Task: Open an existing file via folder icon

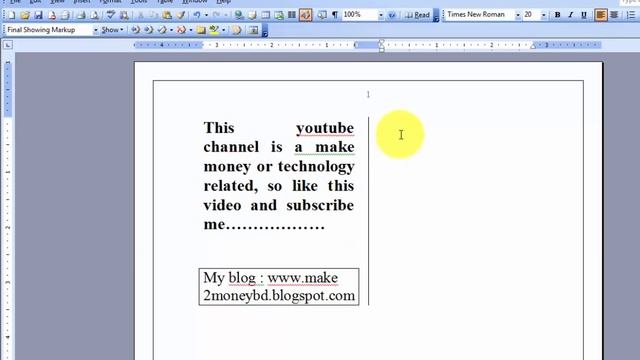Action: click(x=25, y=16)
